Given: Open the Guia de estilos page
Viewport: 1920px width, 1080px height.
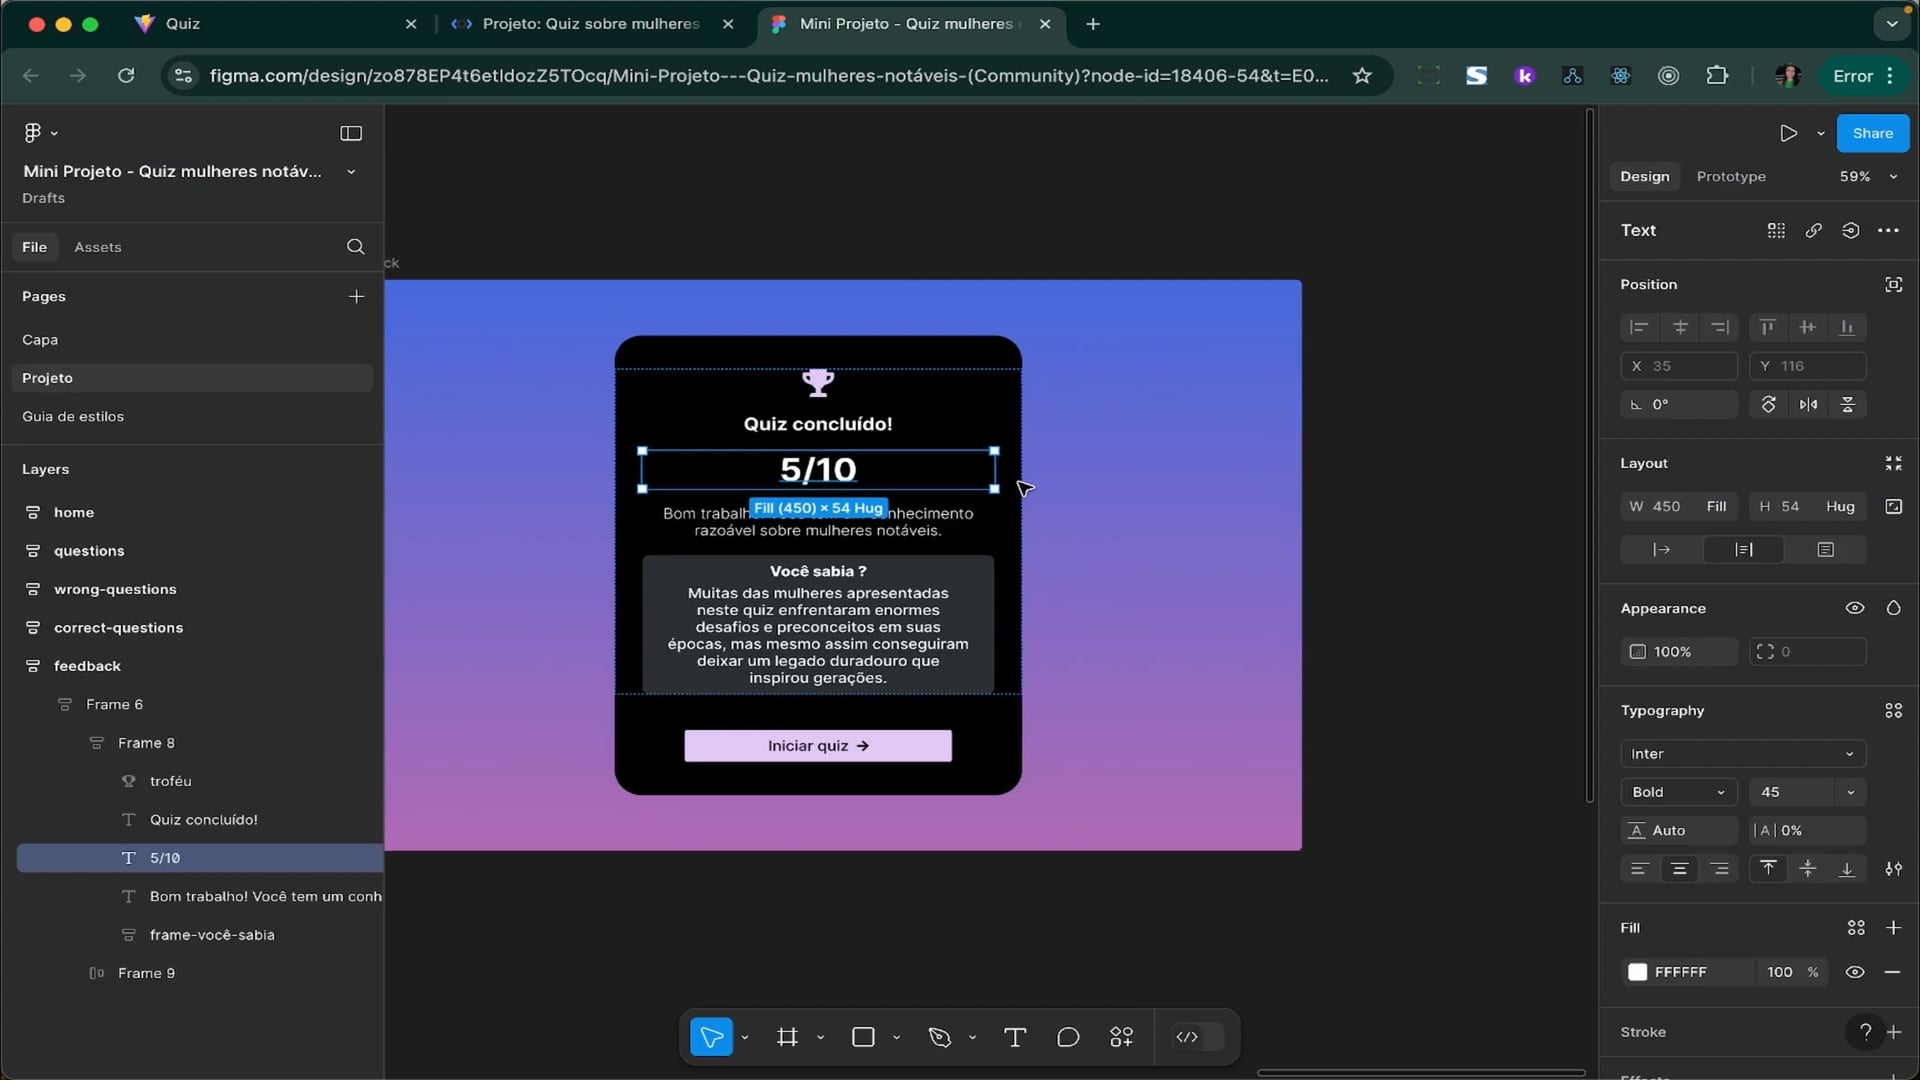Looking at the screenshot, I should (73, 416).
